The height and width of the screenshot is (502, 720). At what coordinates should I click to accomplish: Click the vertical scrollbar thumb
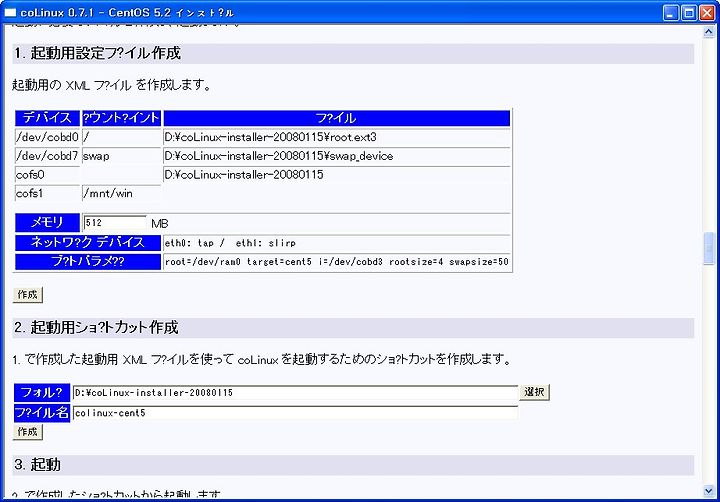(709, 248)
